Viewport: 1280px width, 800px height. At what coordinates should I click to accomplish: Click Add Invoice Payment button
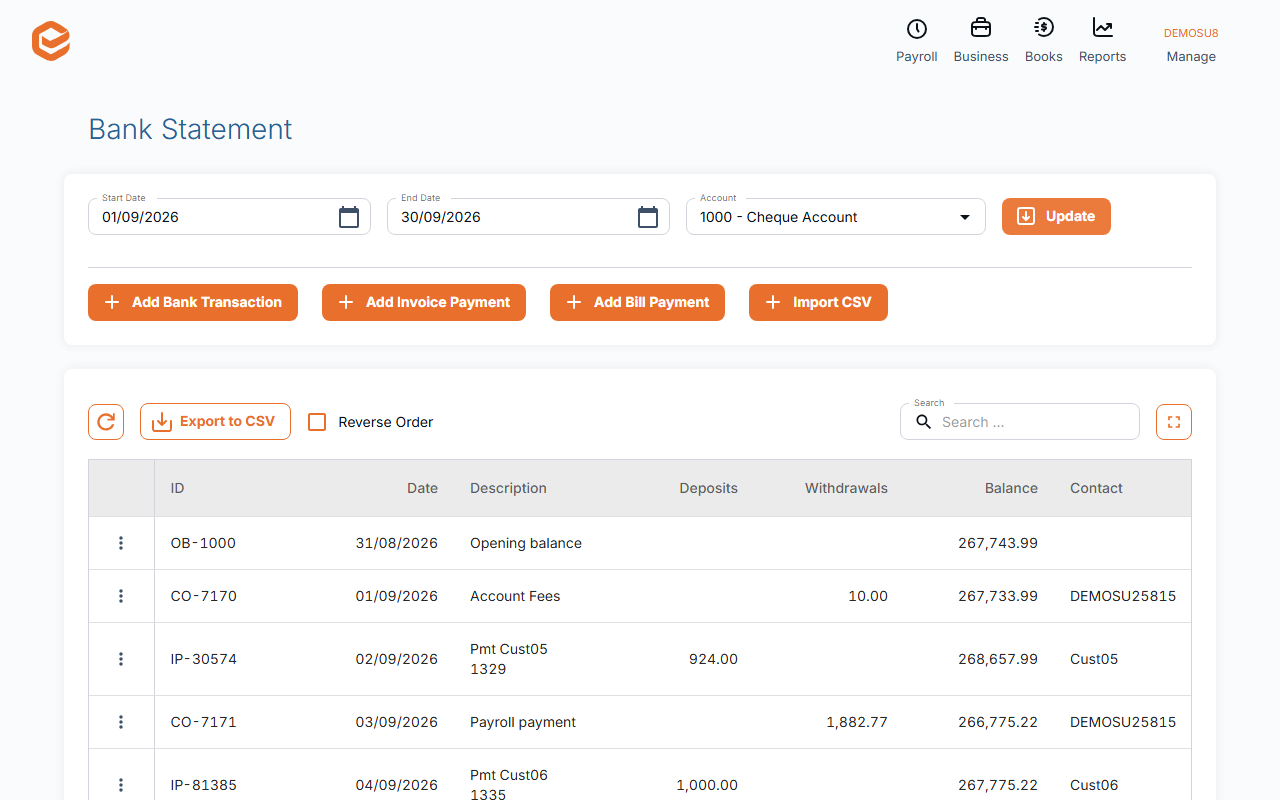click(424, 302)
